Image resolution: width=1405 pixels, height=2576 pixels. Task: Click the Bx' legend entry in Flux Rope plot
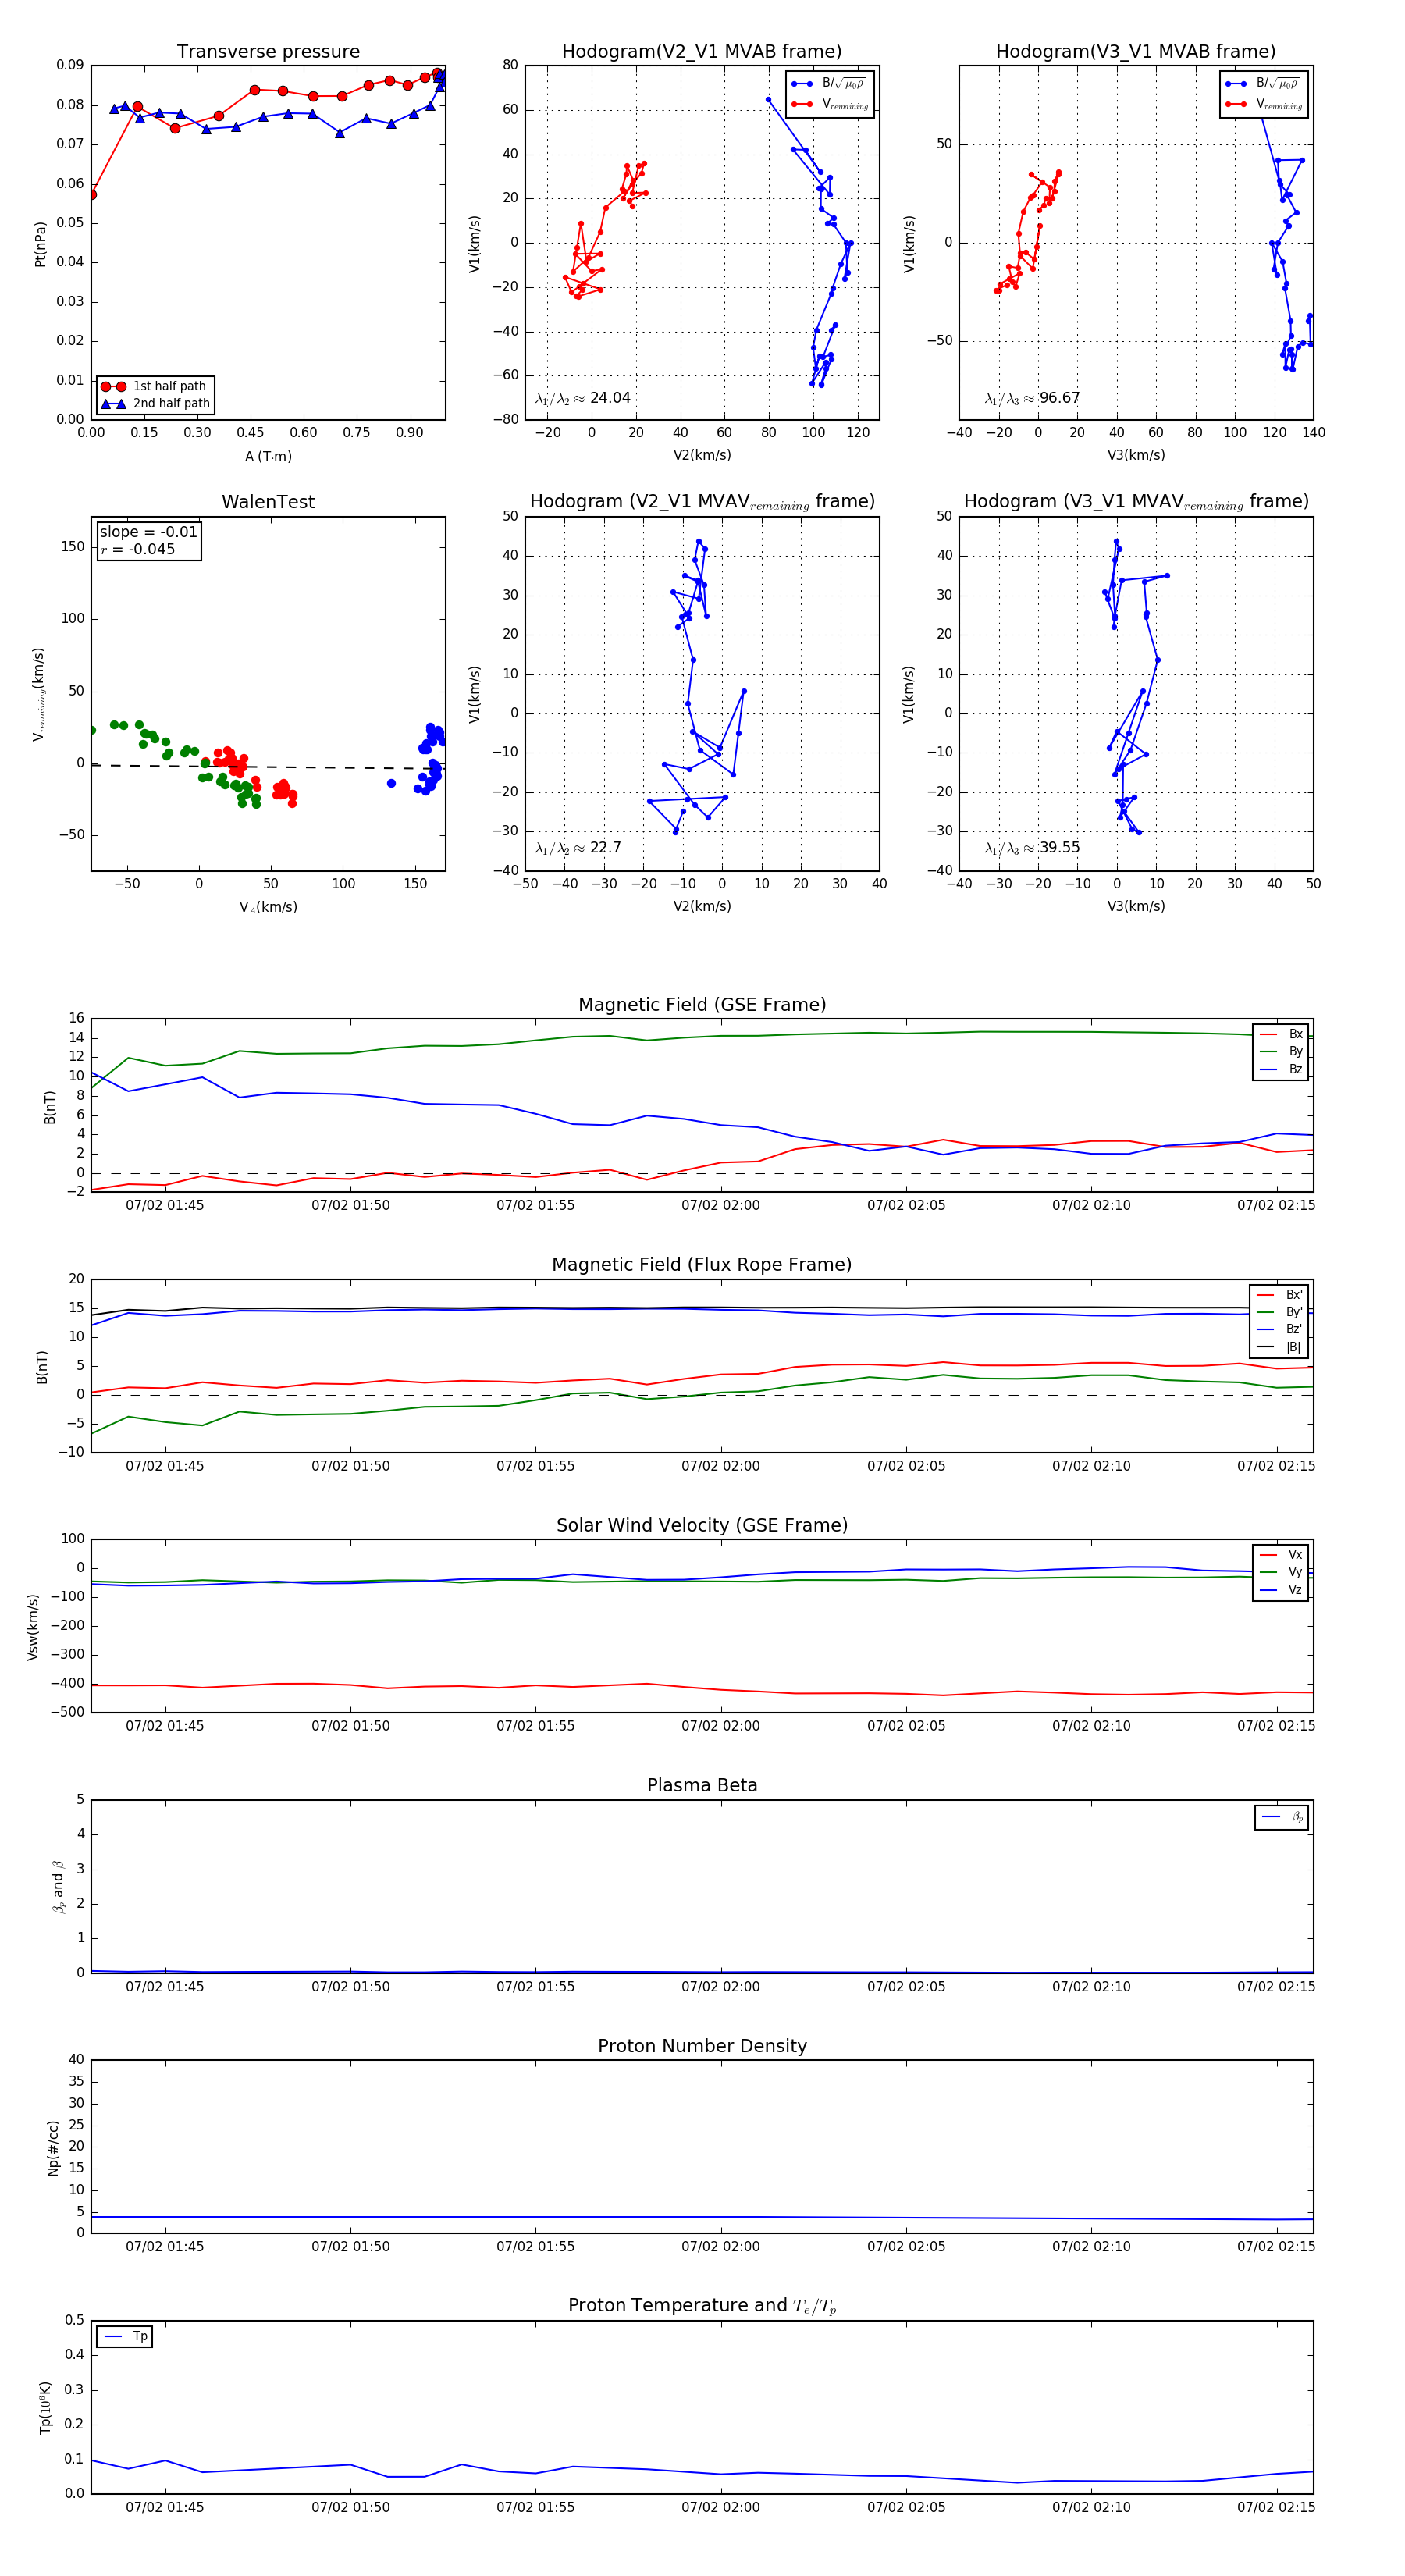1280,1295
